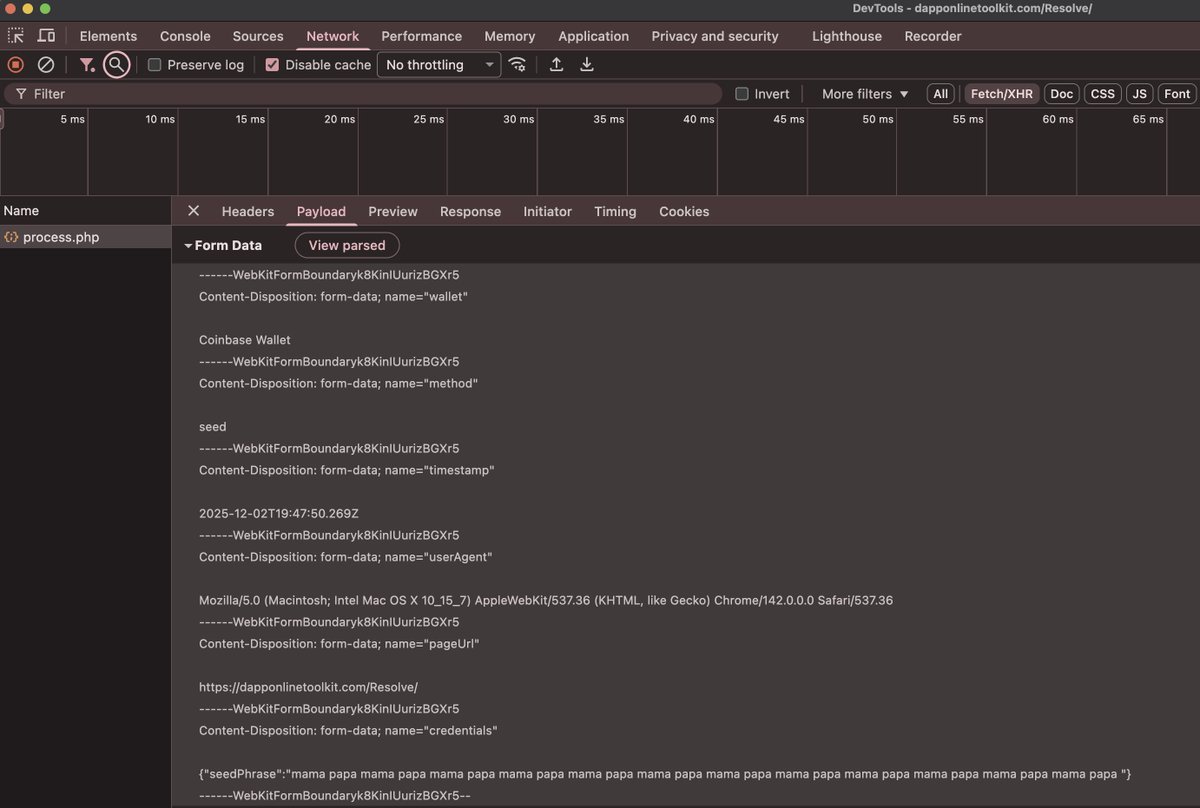Viewport: 1200px width, 808px height.
Task: Click the timestamp 2025-12-02T19:47:50.269Z
Action: (279, 514)
